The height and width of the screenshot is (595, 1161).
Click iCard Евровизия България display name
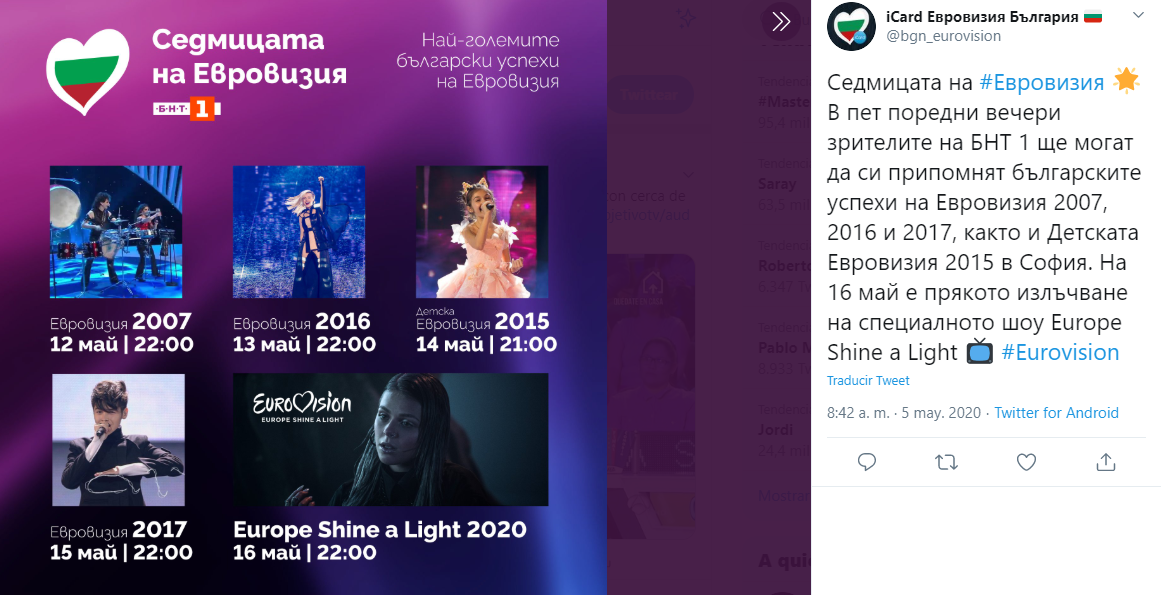[982, 16]
